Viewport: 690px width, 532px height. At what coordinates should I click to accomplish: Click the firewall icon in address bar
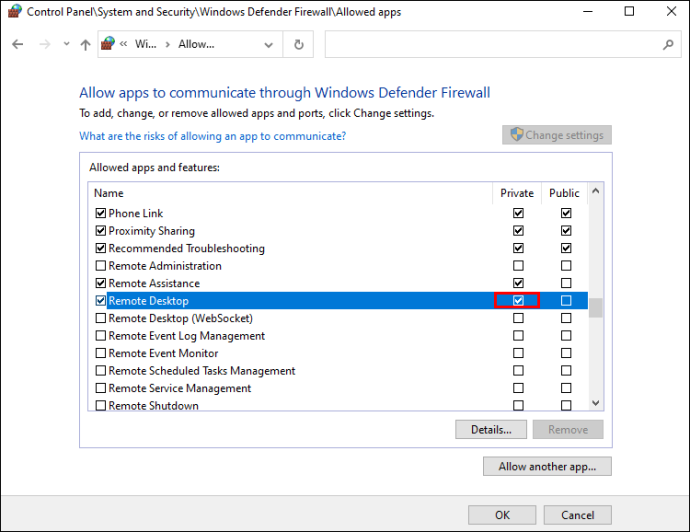point(108,44)
